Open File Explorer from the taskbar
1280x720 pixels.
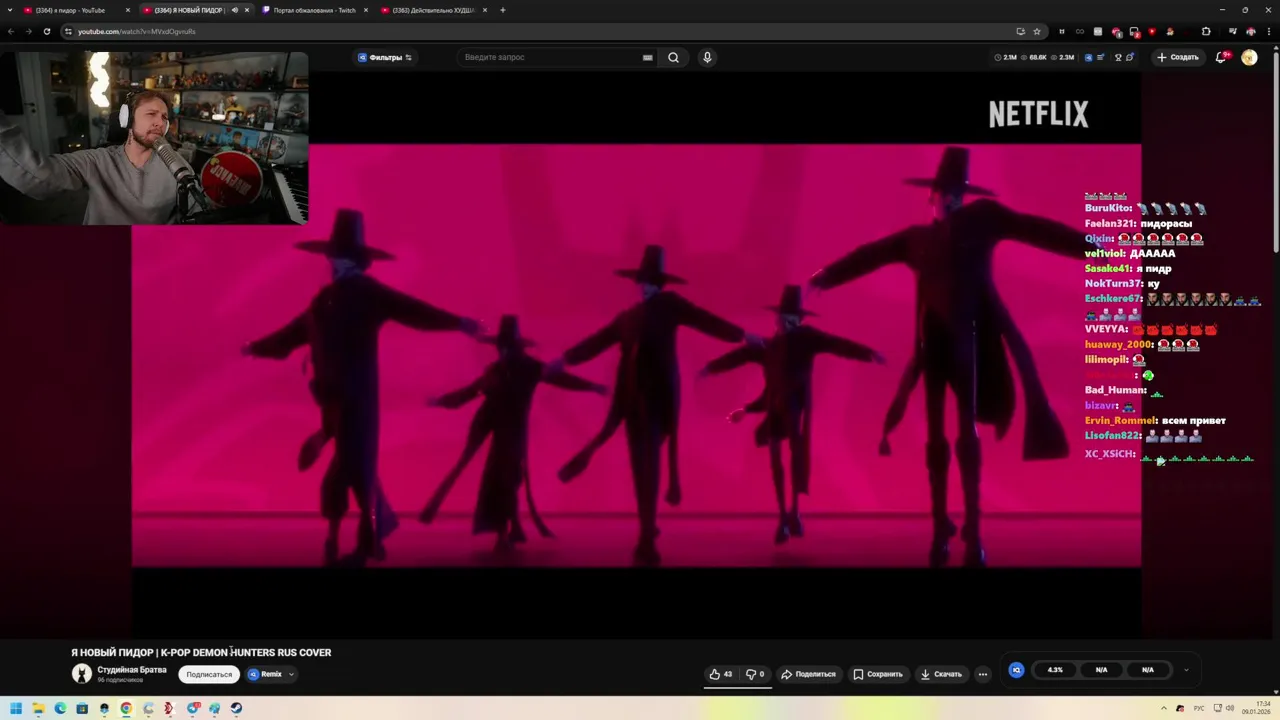[x=38, y=708]
